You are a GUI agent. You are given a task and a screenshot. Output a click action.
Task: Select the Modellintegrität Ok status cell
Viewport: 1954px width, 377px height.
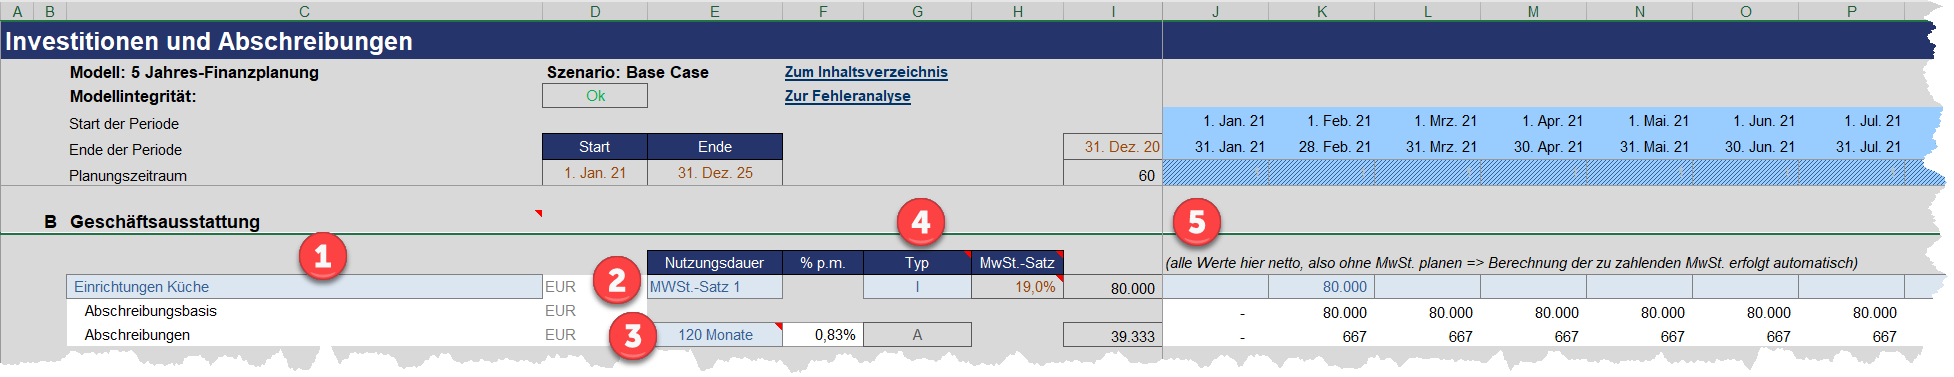tap(595, 96)
